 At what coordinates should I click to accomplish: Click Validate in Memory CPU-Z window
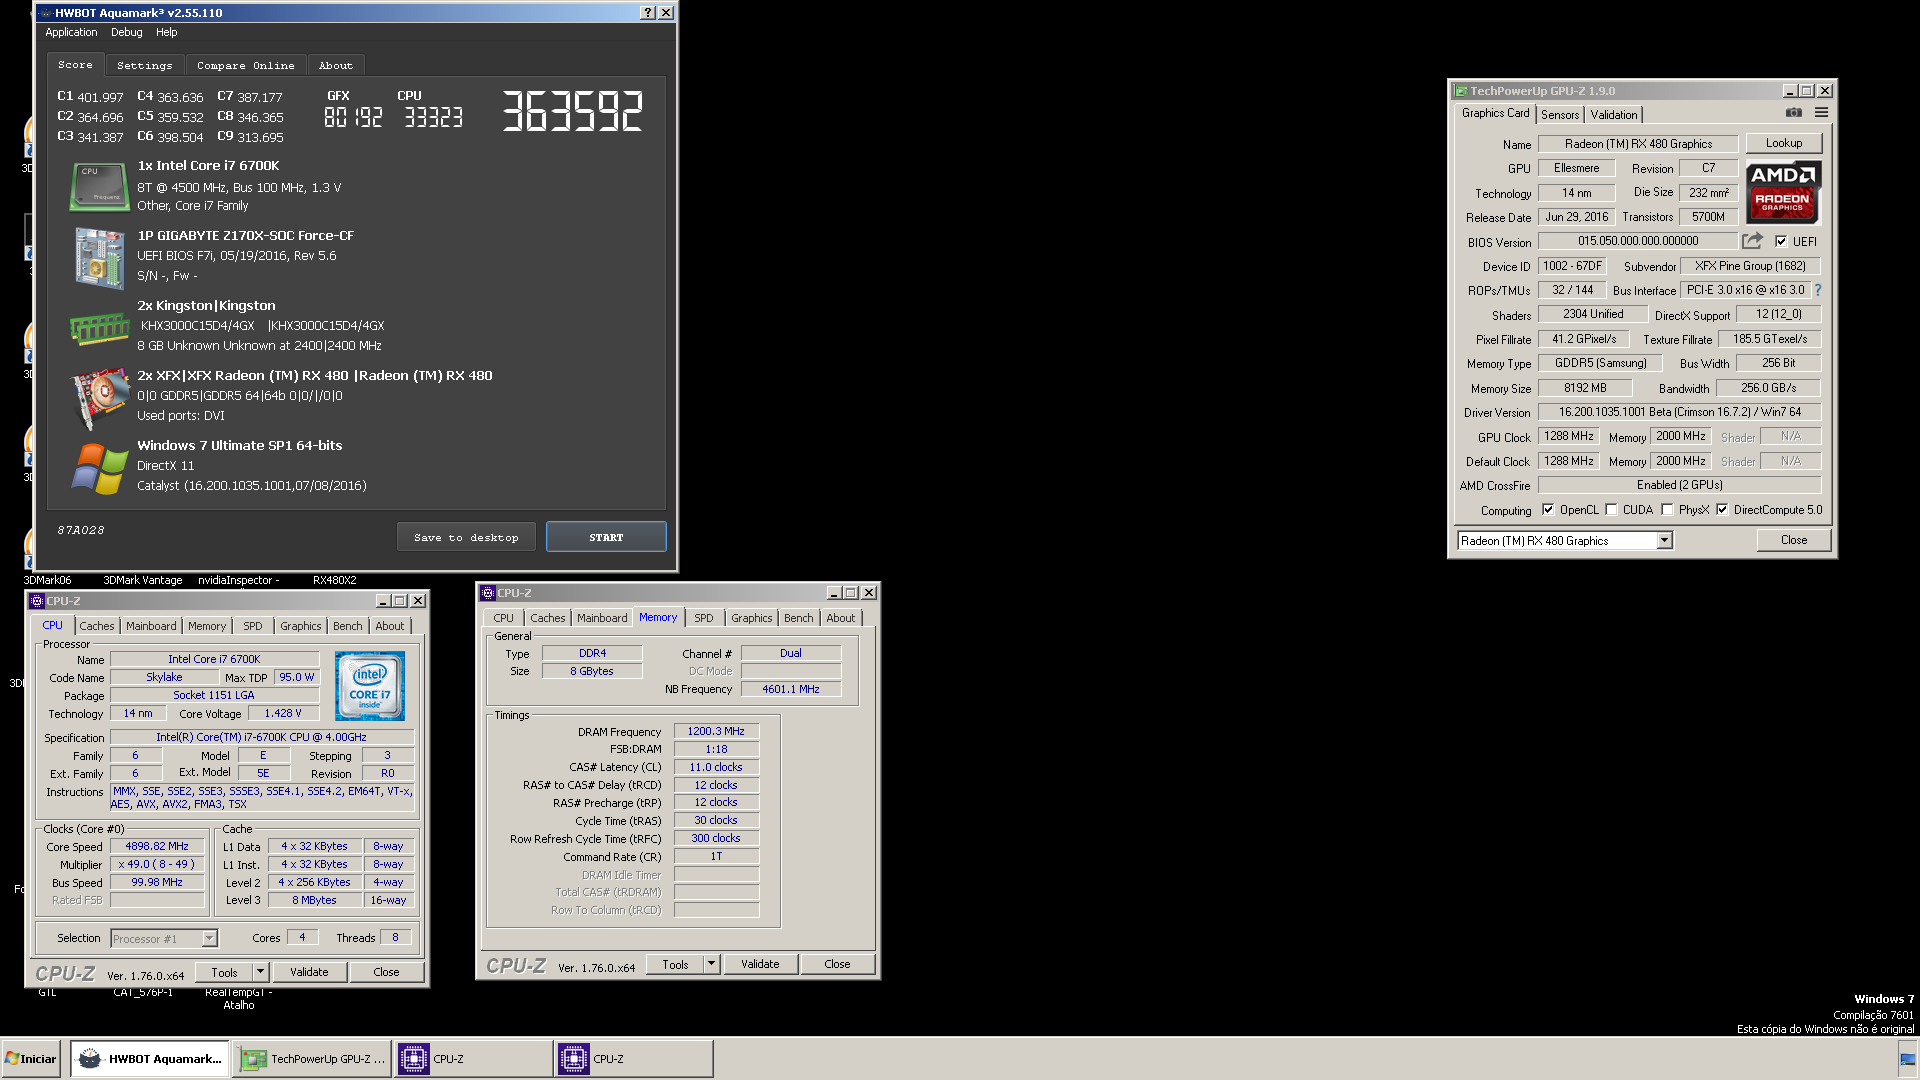click(x=760, y=963)
